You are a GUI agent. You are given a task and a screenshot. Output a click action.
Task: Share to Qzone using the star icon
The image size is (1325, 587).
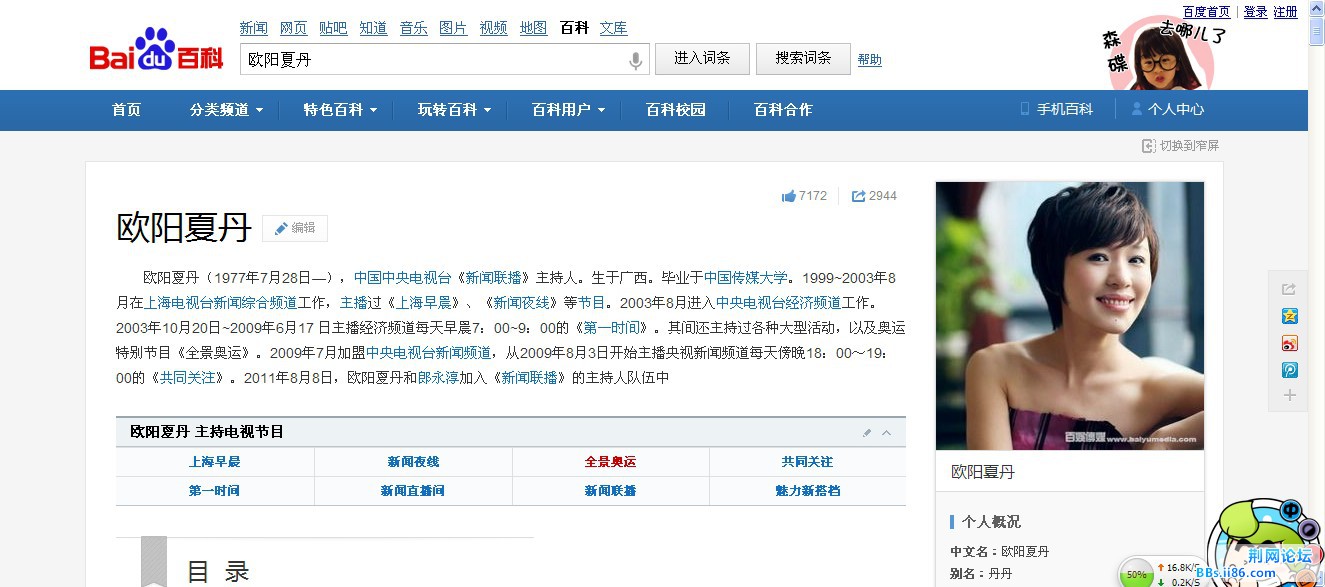(x=1290, y=315)
